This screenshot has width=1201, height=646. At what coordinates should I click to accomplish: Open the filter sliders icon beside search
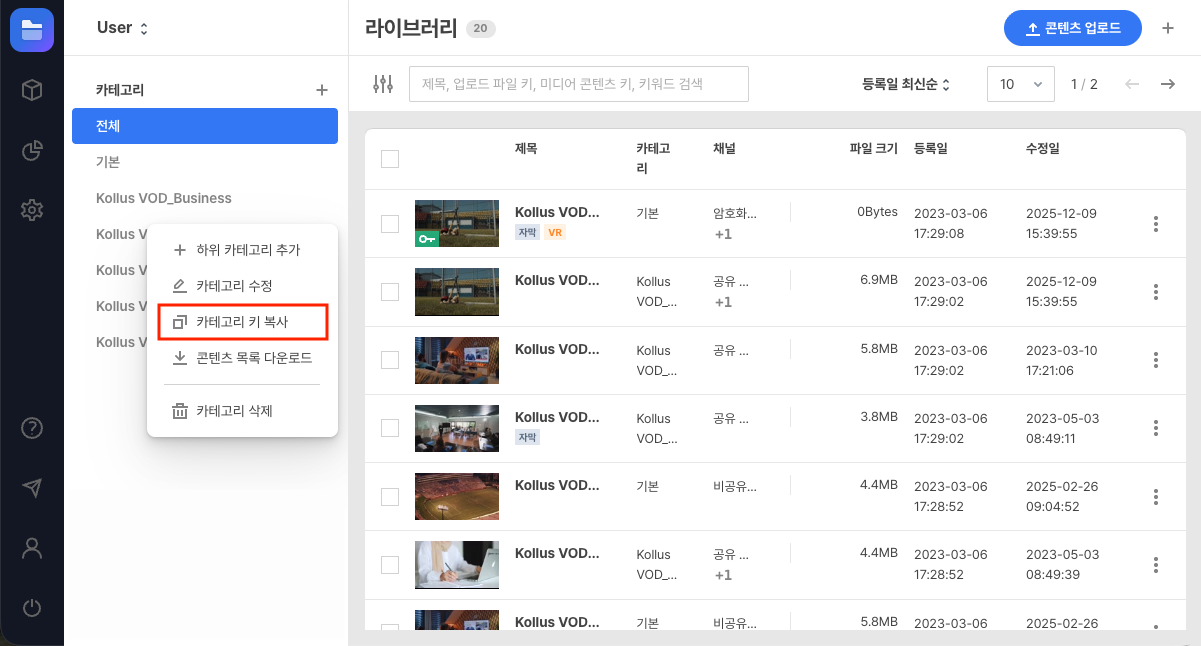[x=385, y=84]
